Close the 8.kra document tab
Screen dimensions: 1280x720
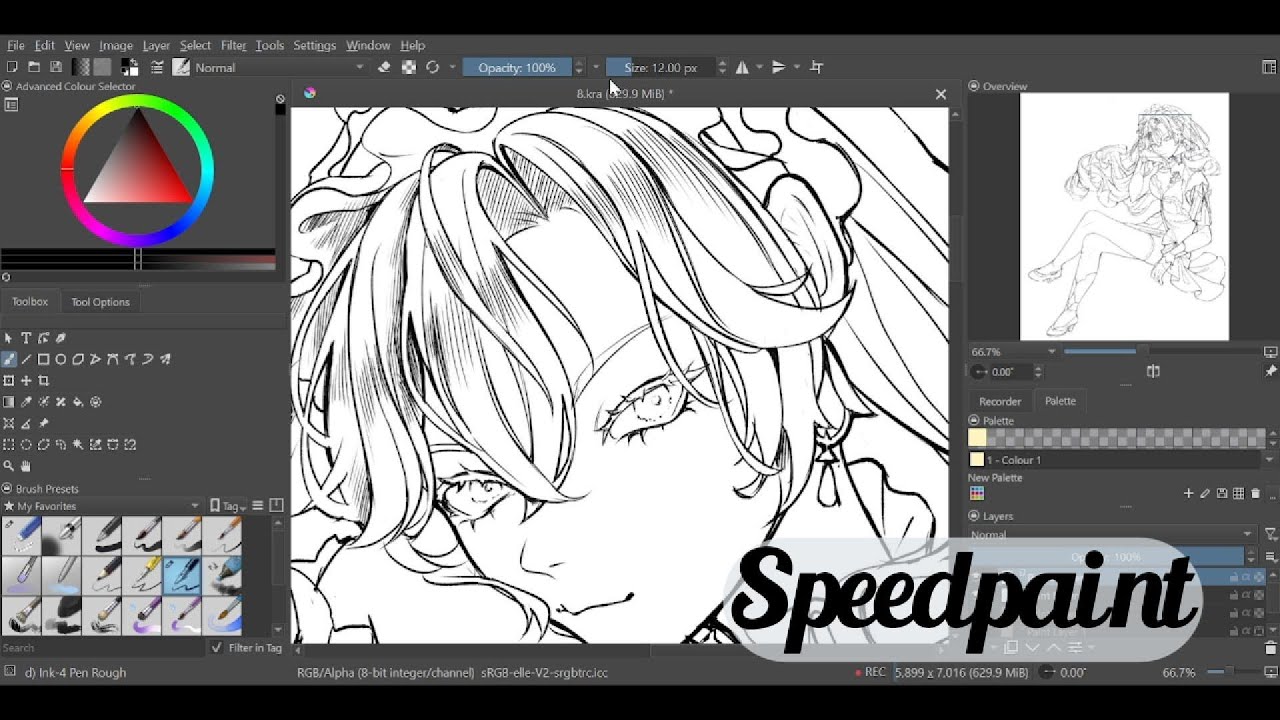tap(940, 94)
